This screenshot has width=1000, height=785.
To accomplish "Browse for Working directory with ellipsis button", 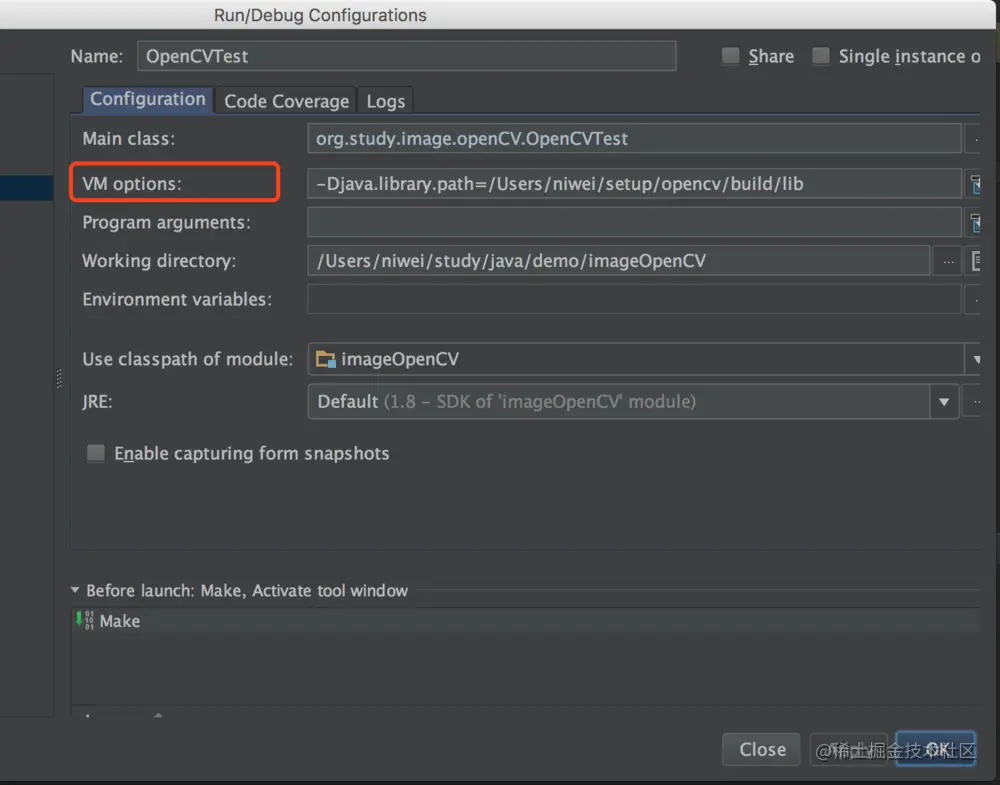I will click(948, 261).
